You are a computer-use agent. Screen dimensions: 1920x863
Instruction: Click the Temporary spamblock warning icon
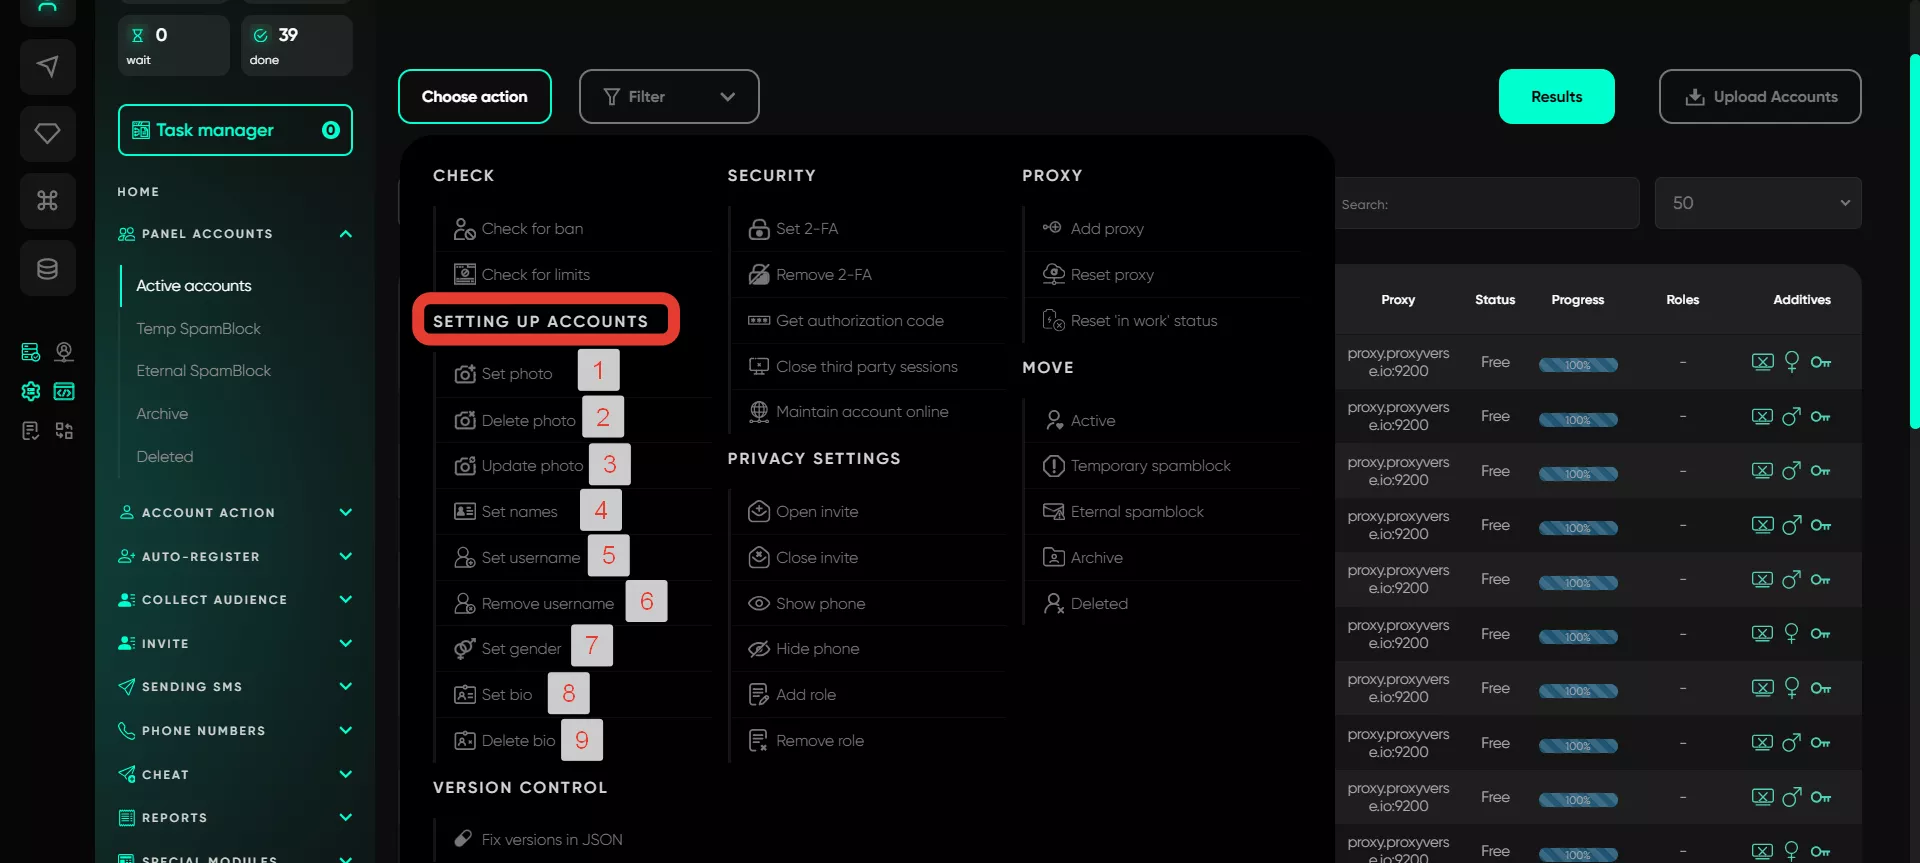(1053, 466)
